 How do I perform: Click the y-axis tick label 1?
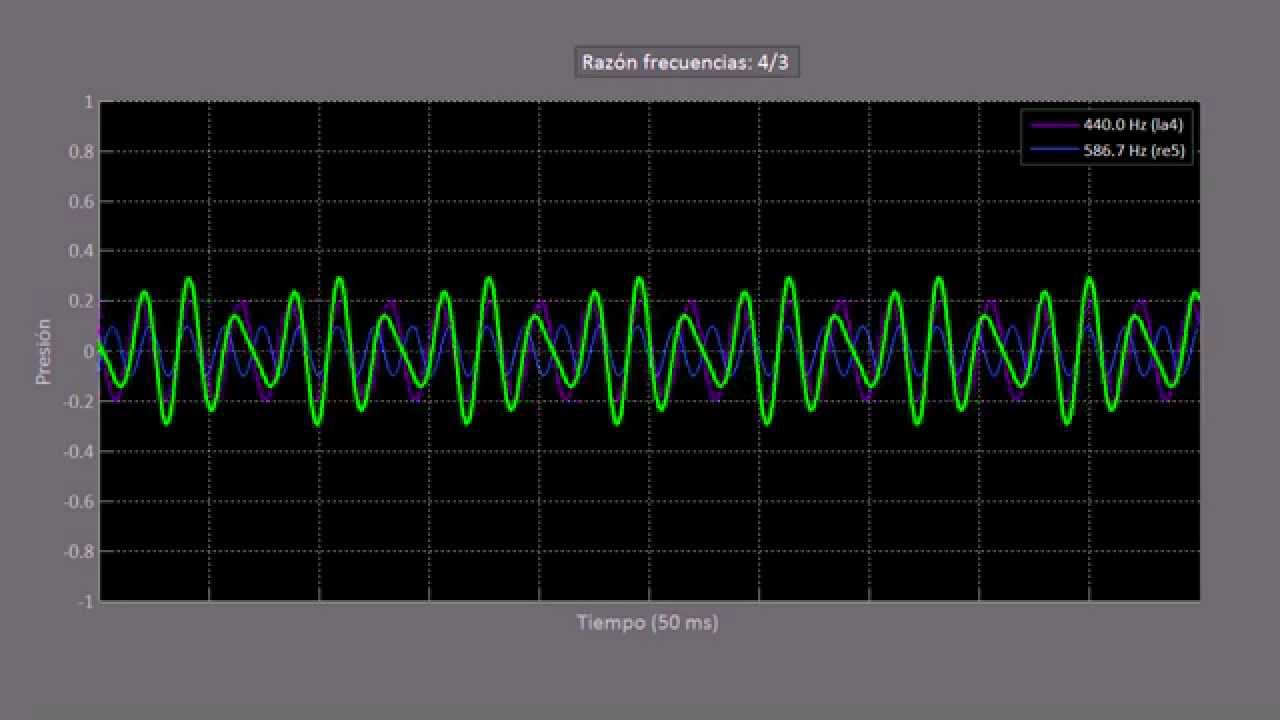89,102
